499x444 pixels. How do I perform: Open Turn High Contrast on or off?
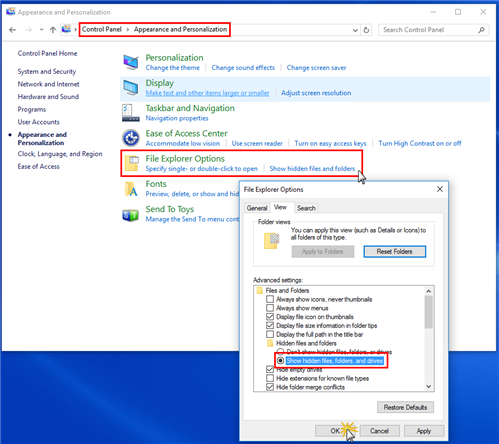tap(420, 143)
